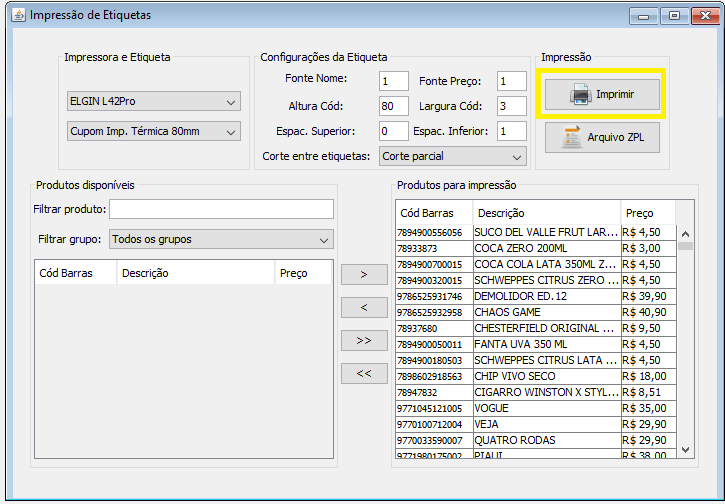Open the Corte parcial dropdown
Viewport: 725px width, 504px height.
453,156
